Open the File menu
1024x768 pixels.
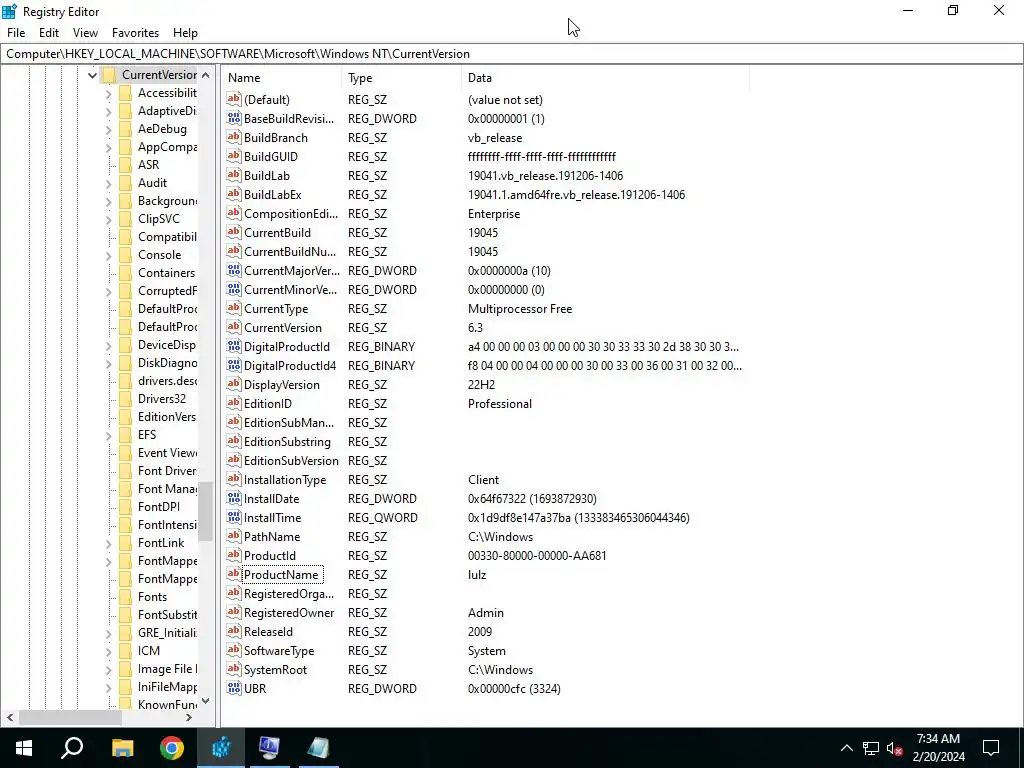16,33
